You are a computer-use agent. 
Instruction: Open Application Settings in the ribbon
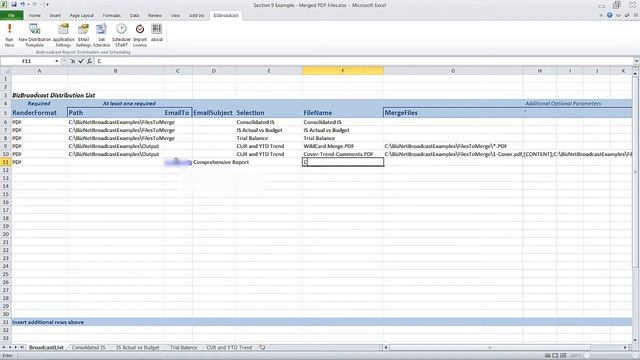pos(63,35)
